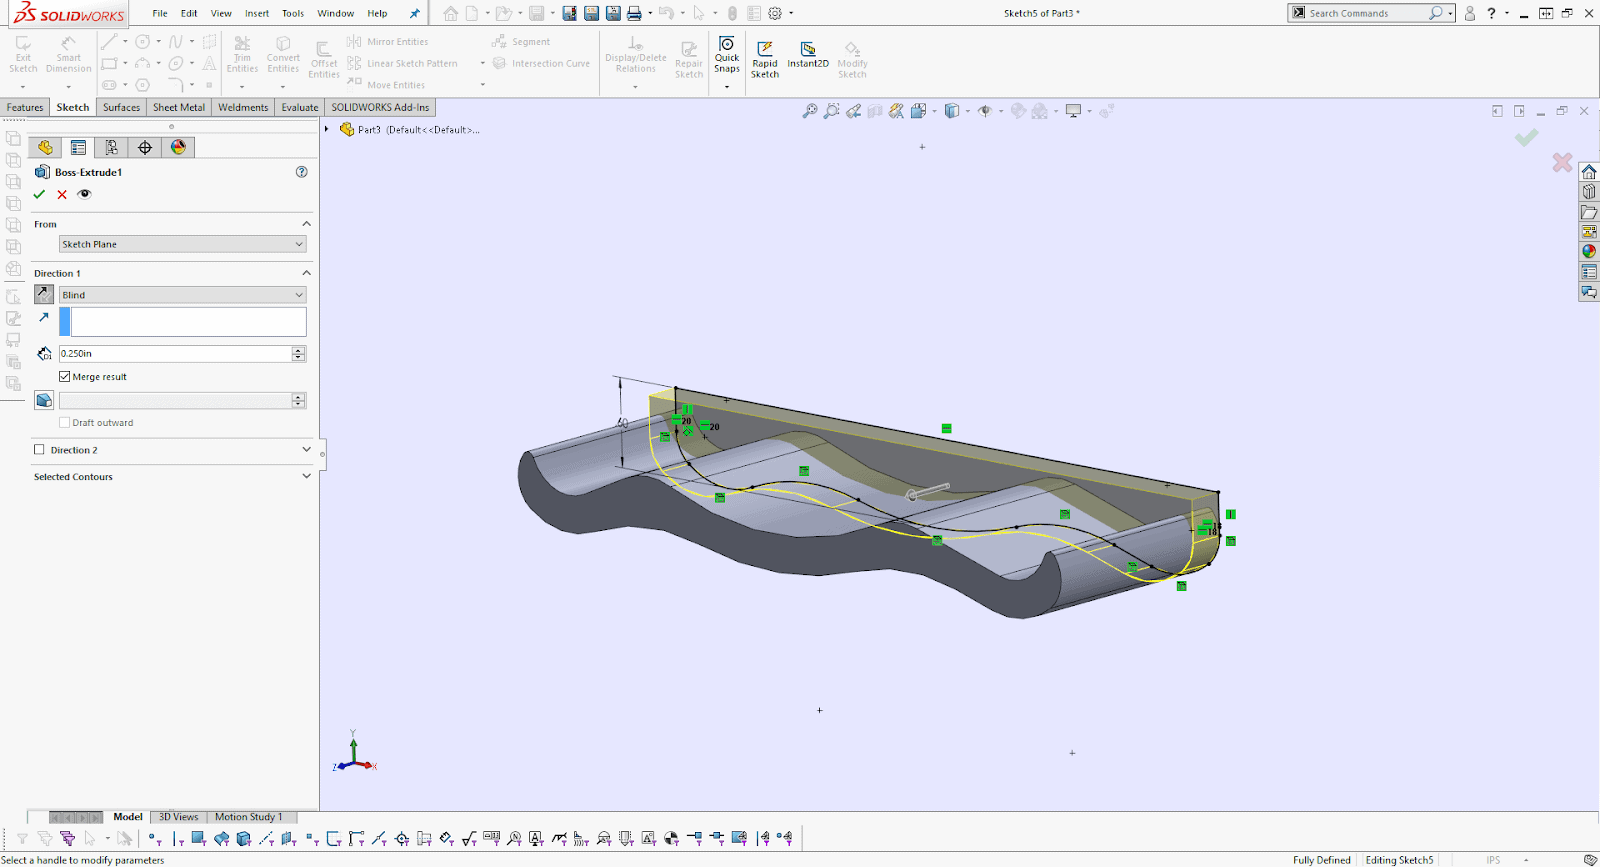1600x867 pixels.
Task: Click the Boss-Extrude1 help icon
Action: (302, 172)
